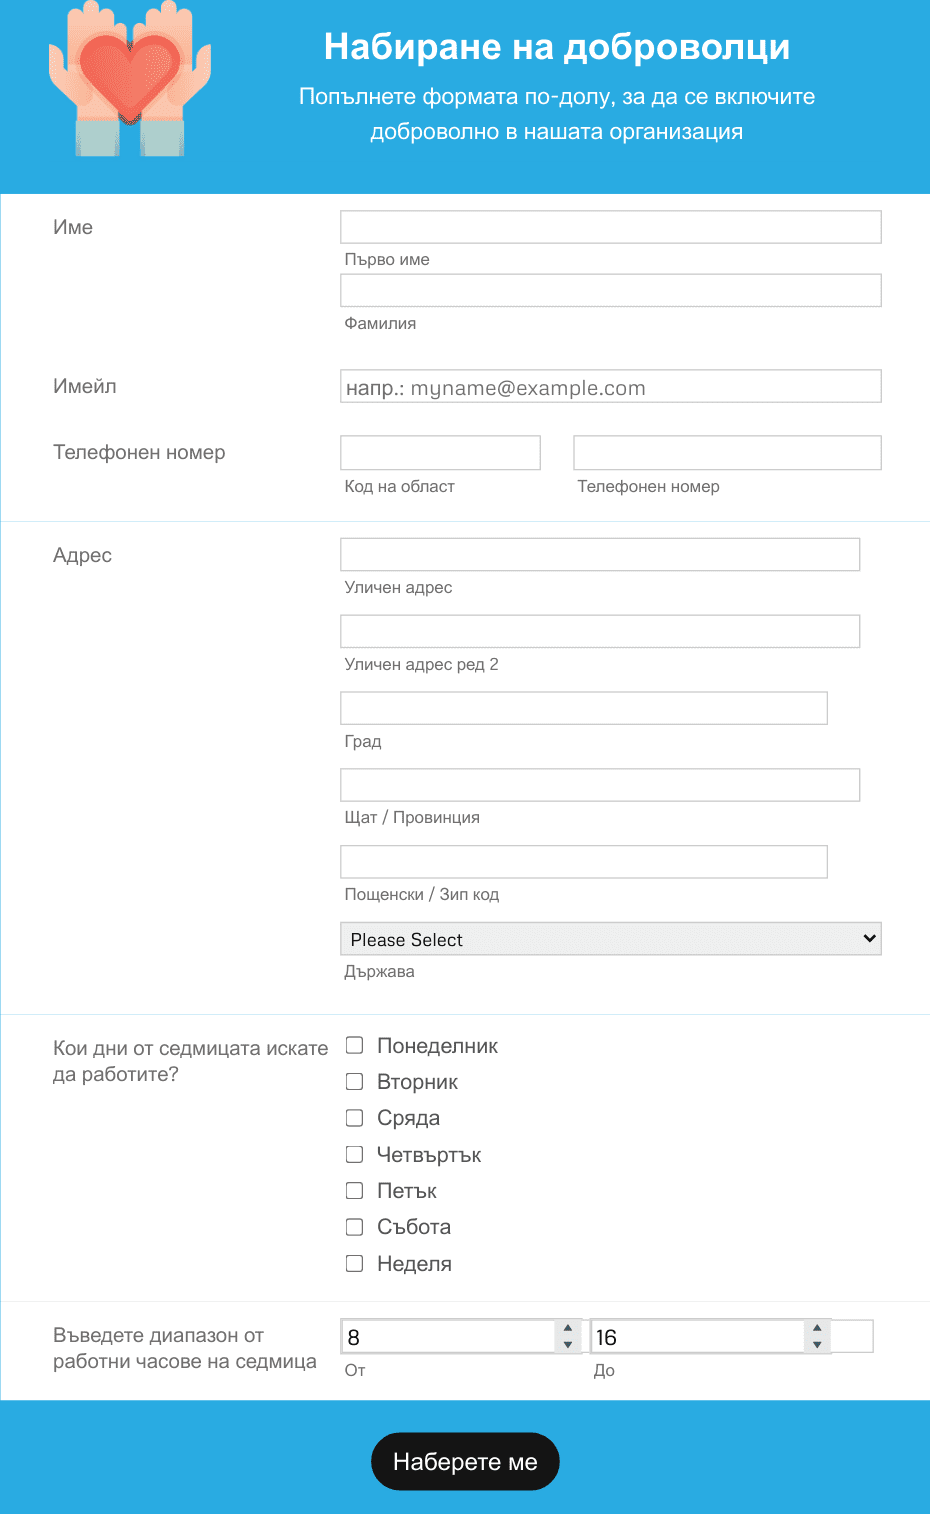Decrease the 'До' hours spinner down arrow
Viewport: 930px width, 1514px height.
[x=817, y=1345]
